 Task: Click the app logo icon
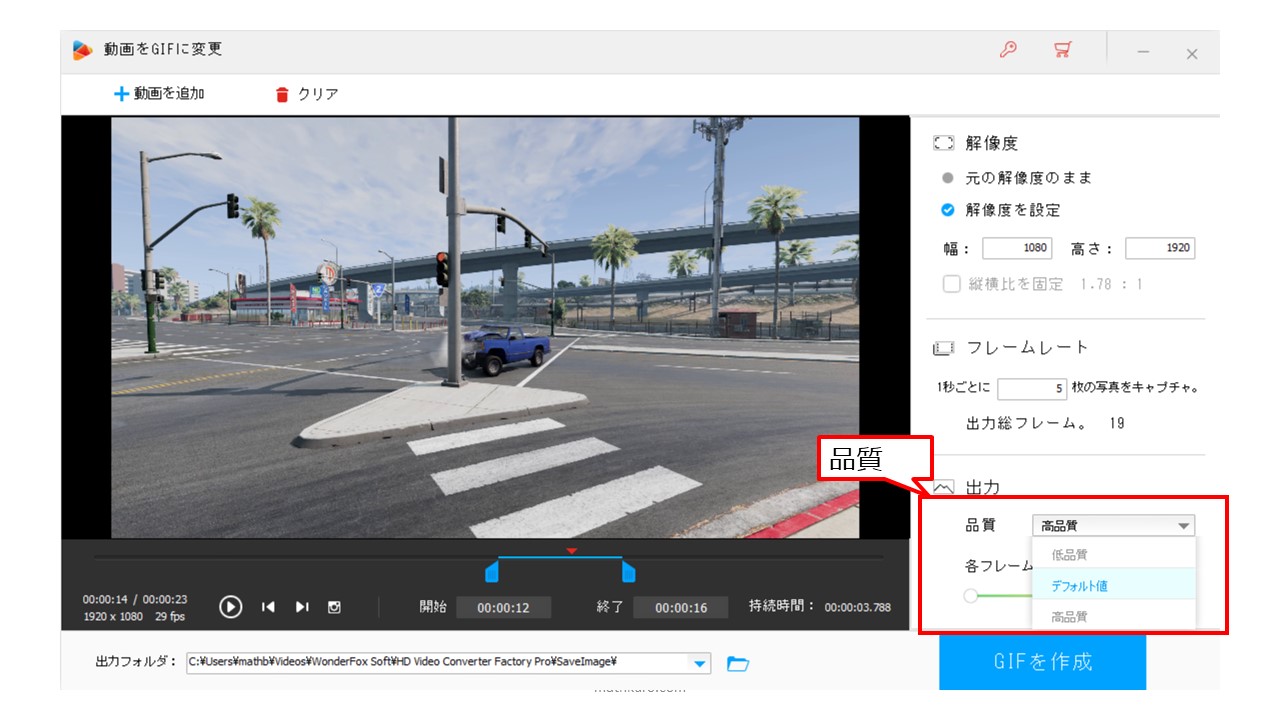pos(83,50)
